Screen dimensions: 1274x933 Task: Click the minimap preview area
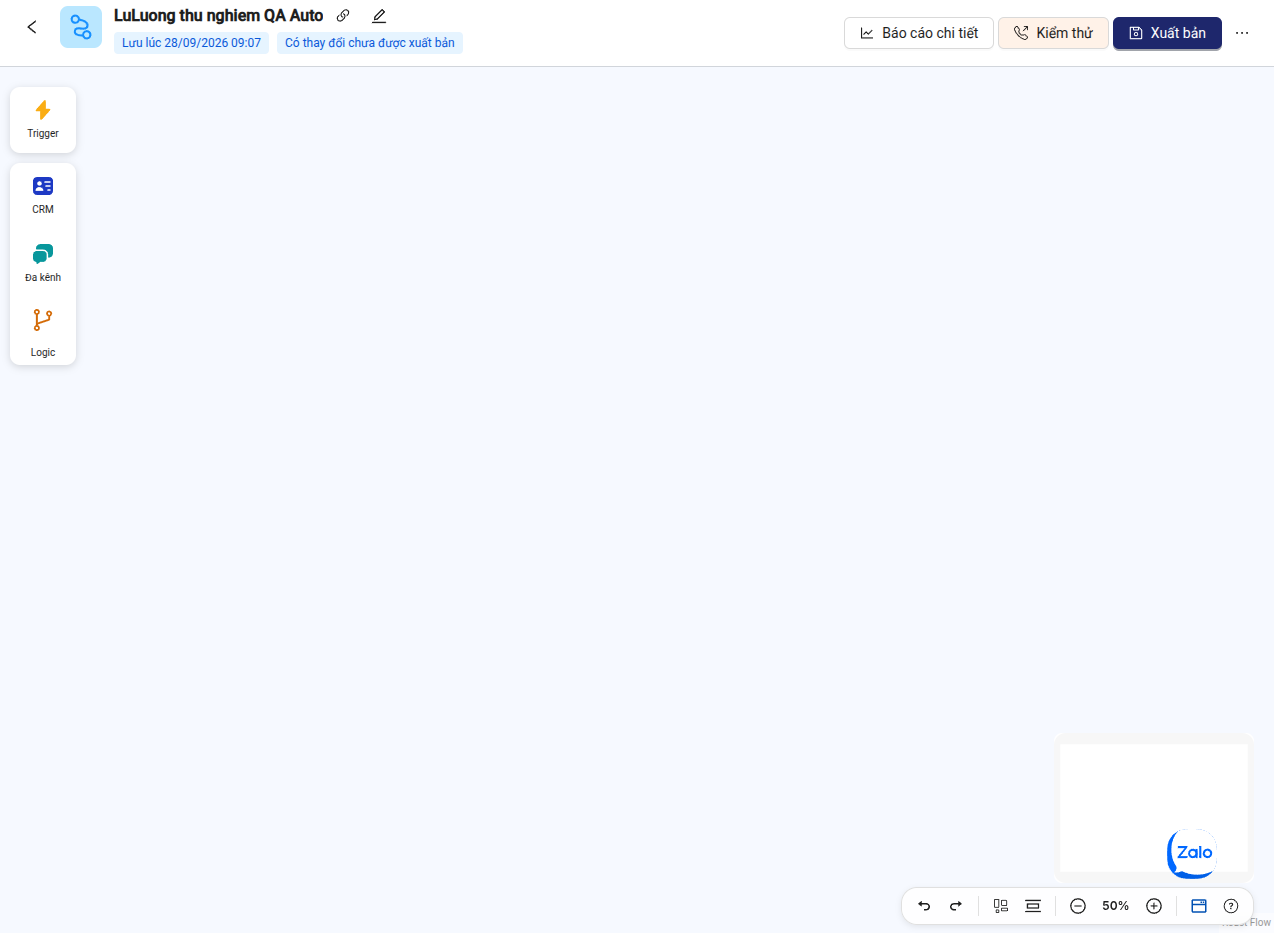[x=1154, y=808]
